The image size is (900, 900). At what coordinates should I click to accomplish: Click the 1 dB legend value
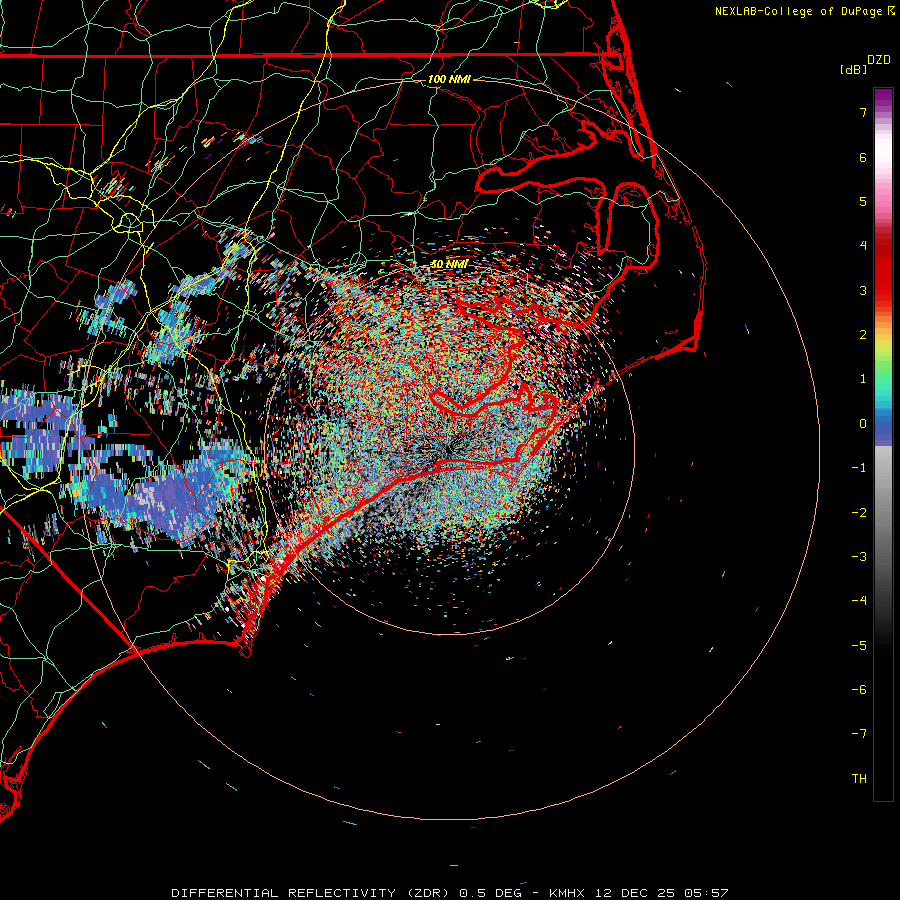point(863,379)
